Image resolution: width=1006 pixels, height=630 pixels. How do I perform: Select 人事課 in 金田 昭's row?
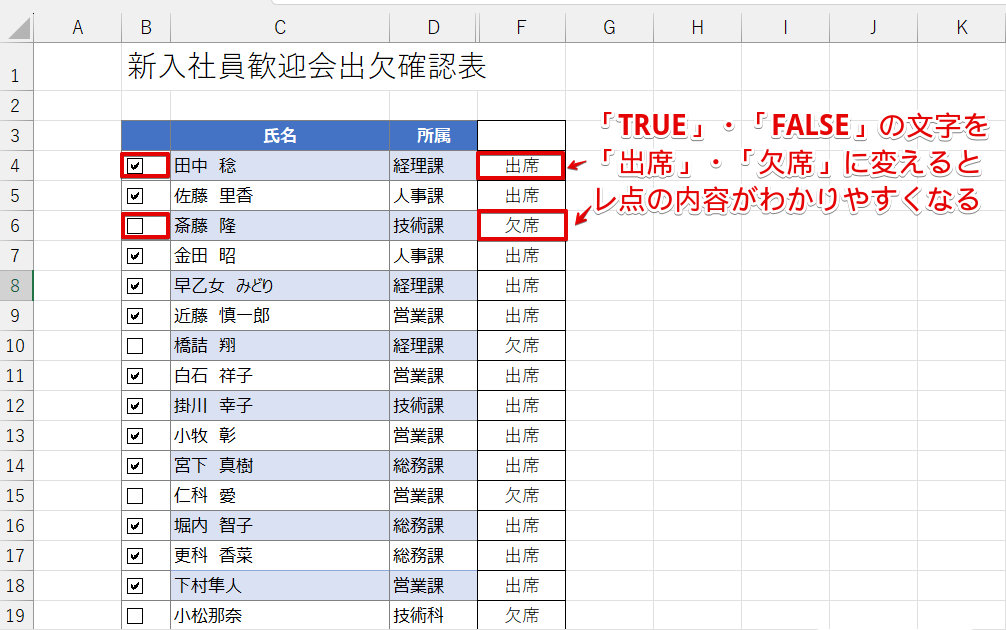click(434, 256)
